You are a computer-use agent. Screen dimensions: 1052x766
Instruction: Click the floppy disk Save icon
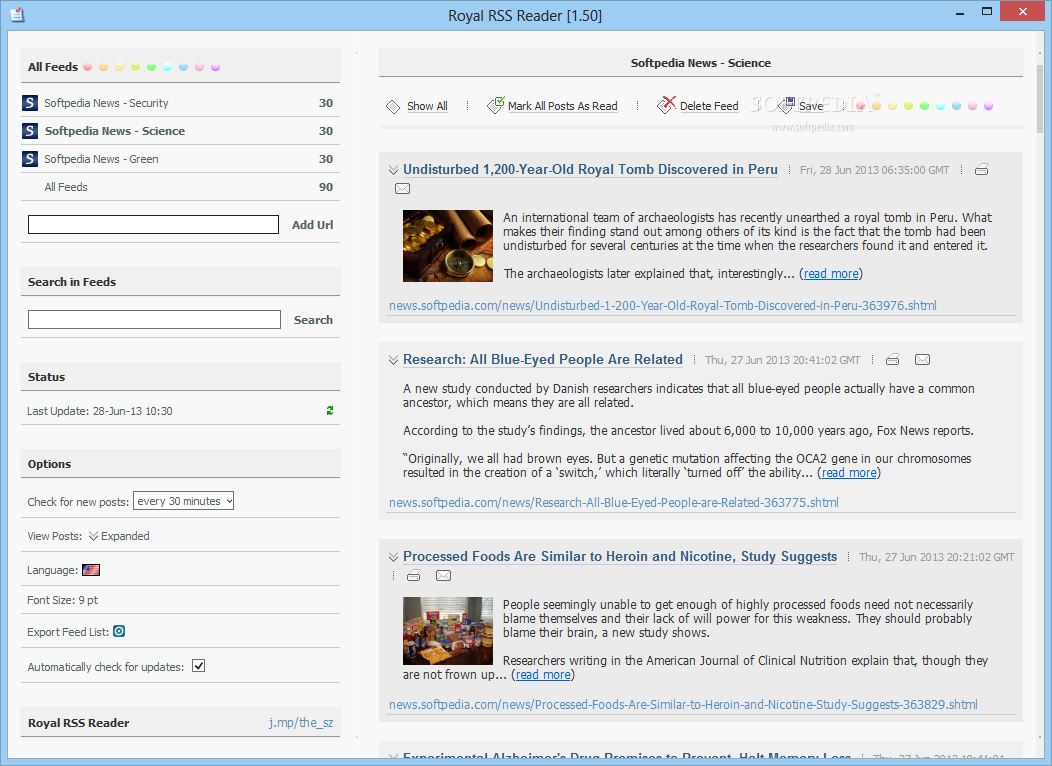[784, 105]
